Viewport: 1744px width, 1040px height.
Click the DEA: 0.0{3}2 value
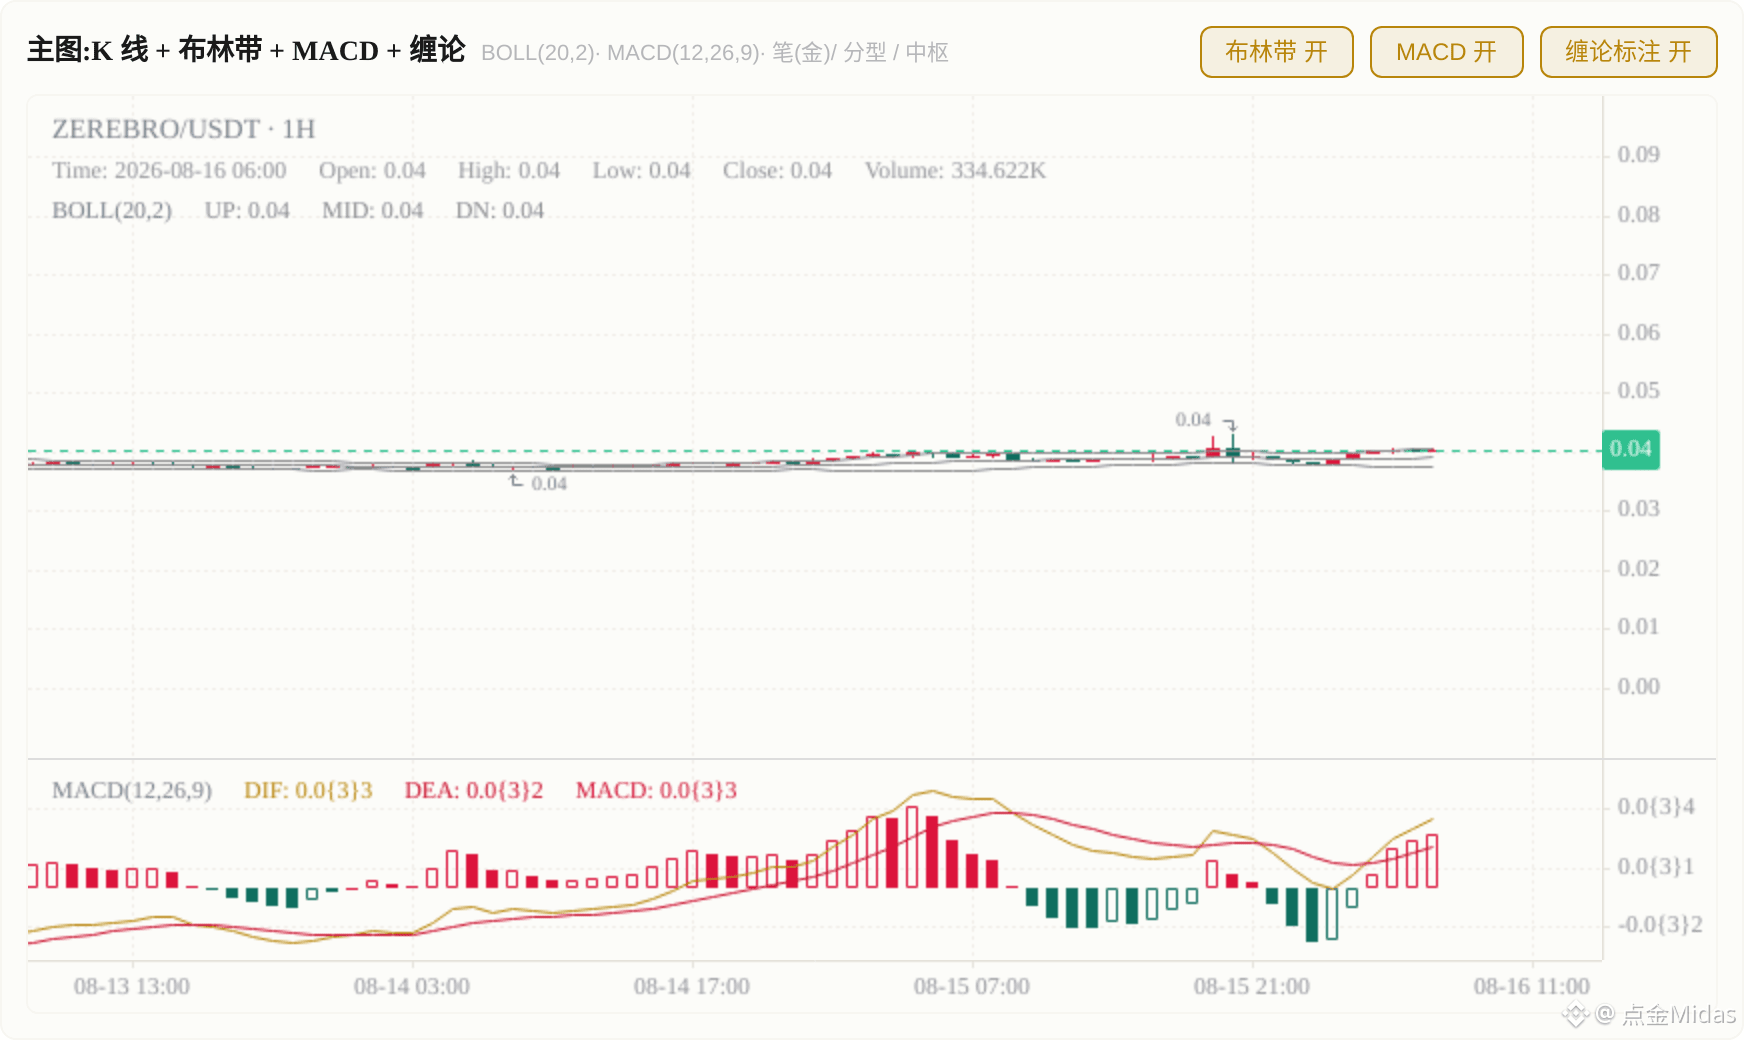click(474, 791)
